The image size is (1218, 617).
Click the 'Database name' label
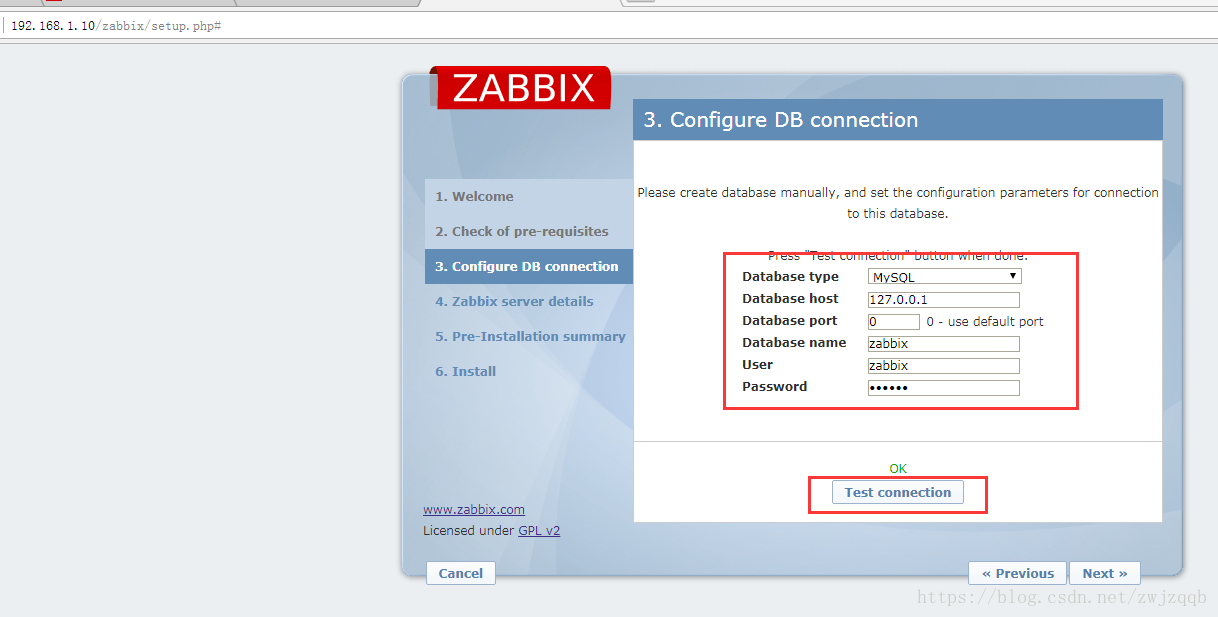coord(794,343)
